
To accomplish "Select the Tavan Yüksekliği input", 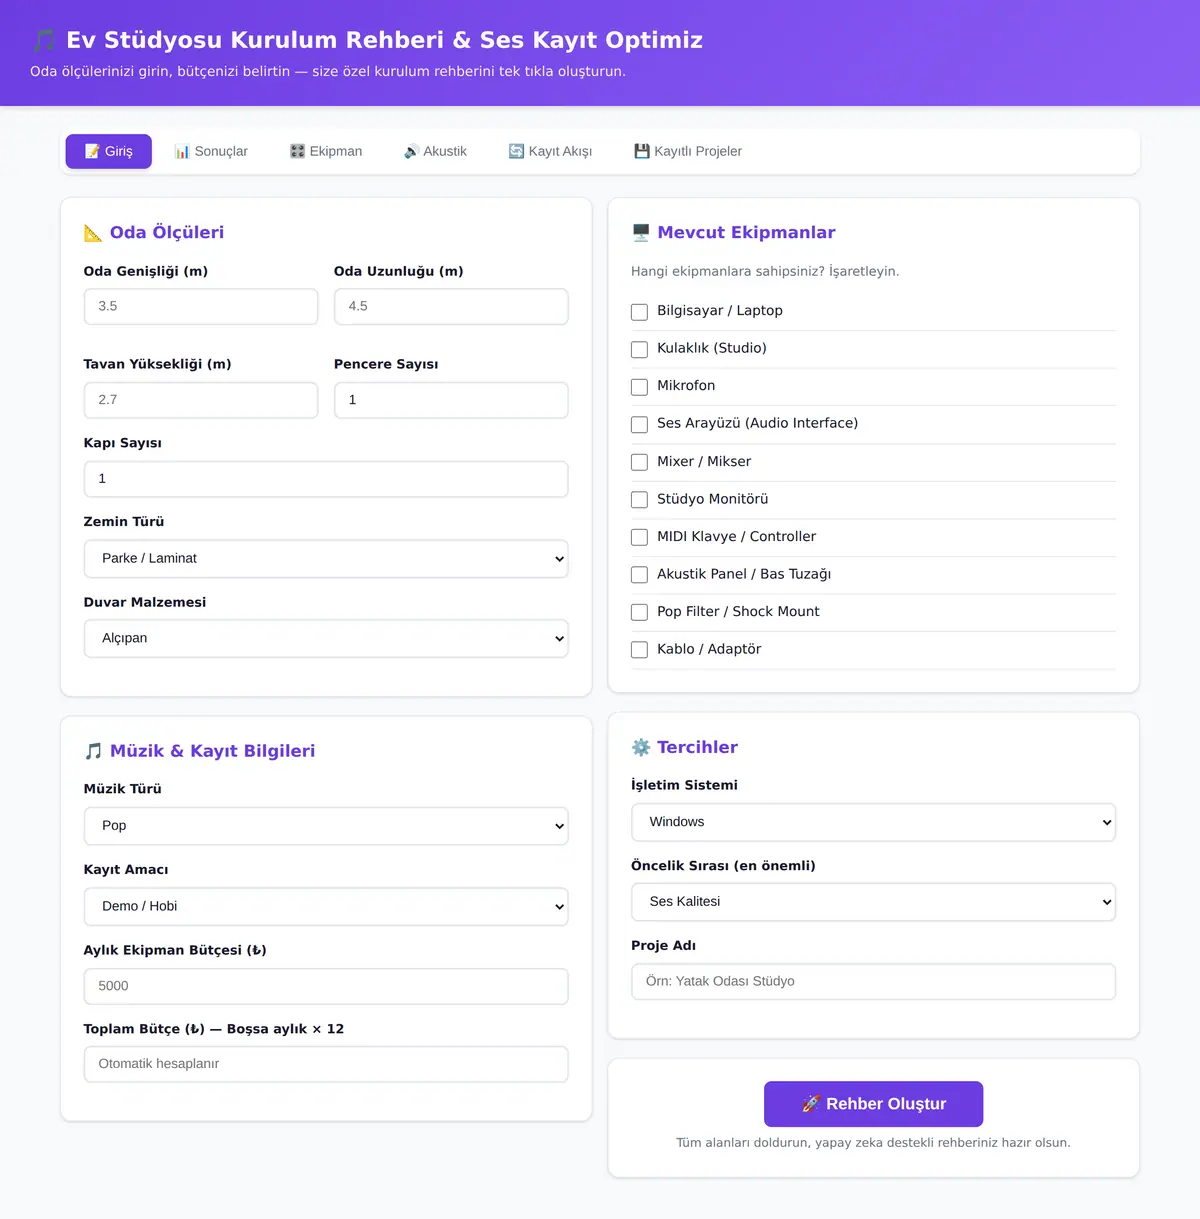I will [201, 400].
